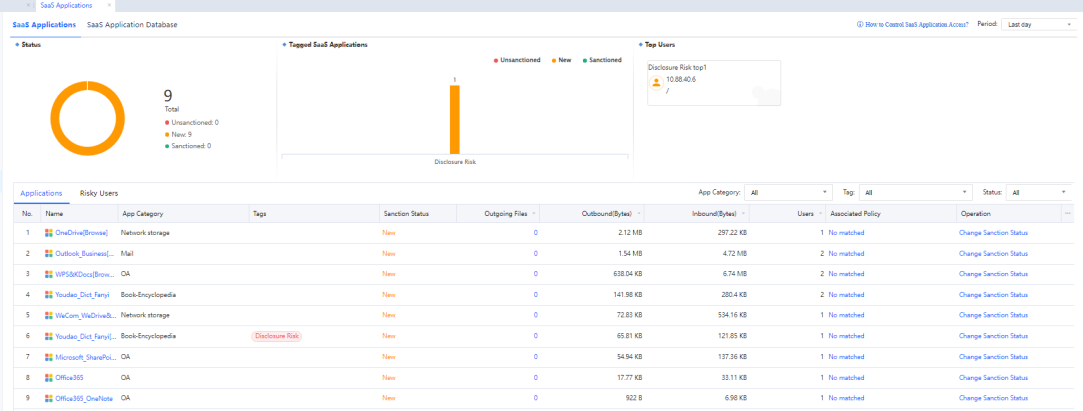Toggle the Unsanctioned legend in chart

[518, 60]
